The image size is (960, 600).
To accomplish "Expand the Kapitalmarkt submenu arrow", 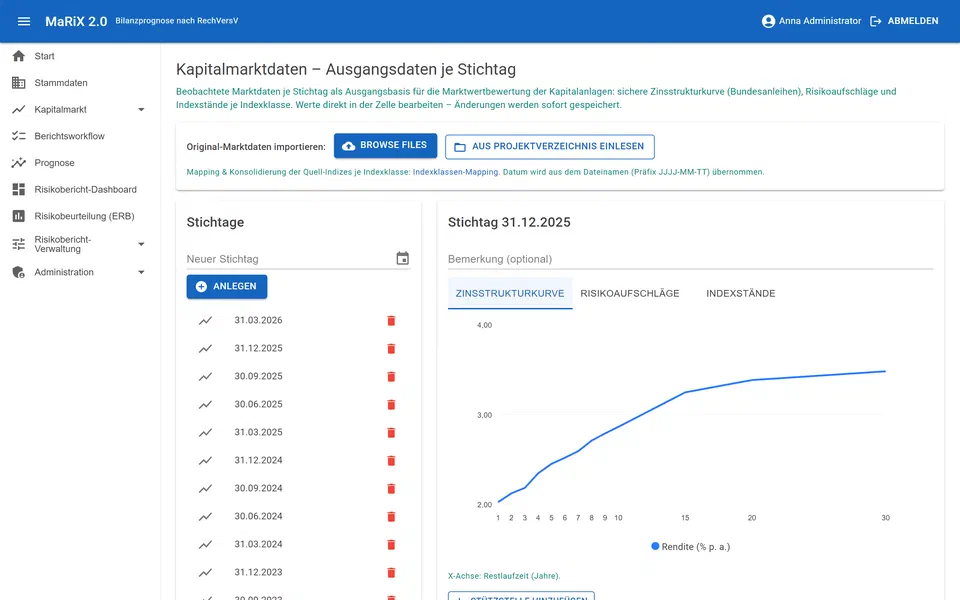I will [x=141, y=110].
